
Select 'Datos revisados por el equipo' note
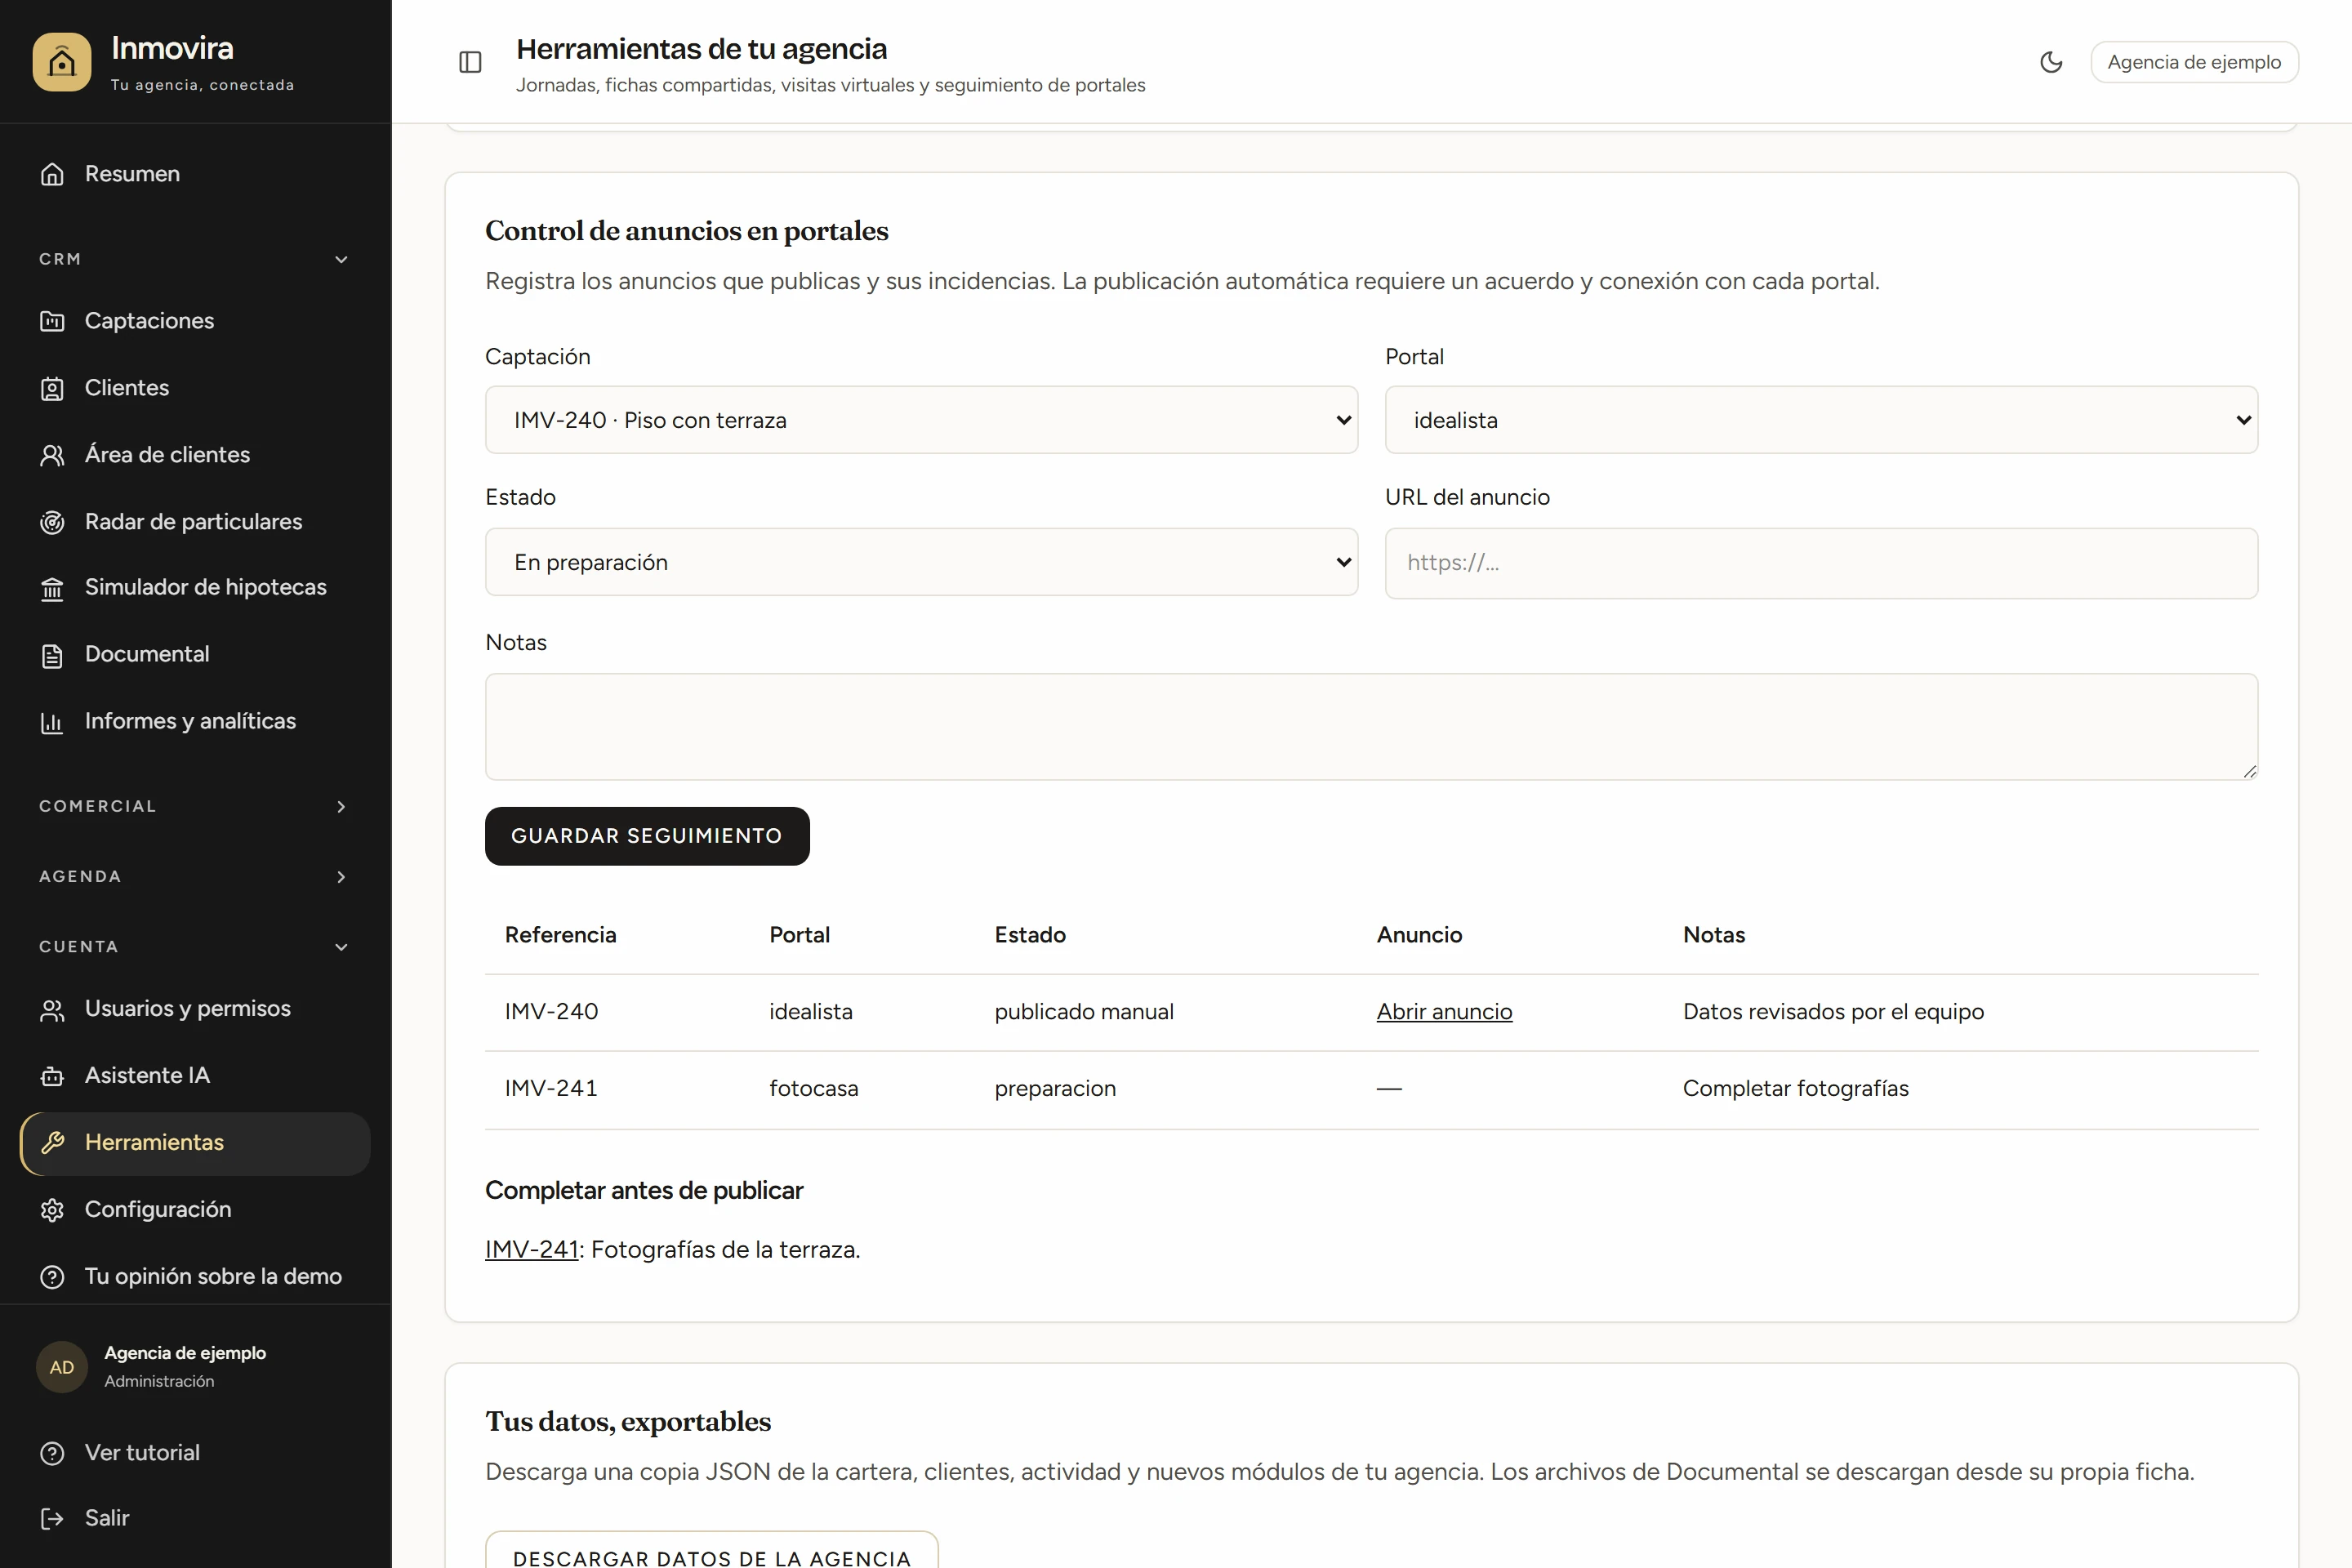1833,1012
